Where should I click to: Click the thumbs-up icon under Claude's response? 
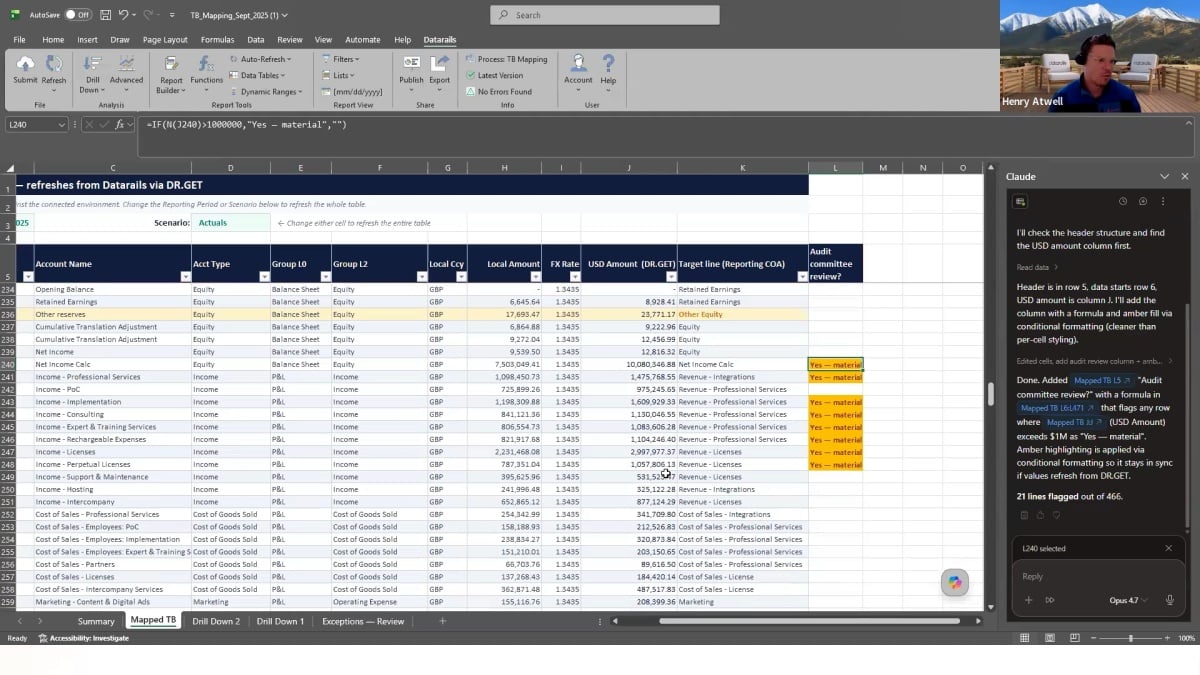pos(1040,515)
